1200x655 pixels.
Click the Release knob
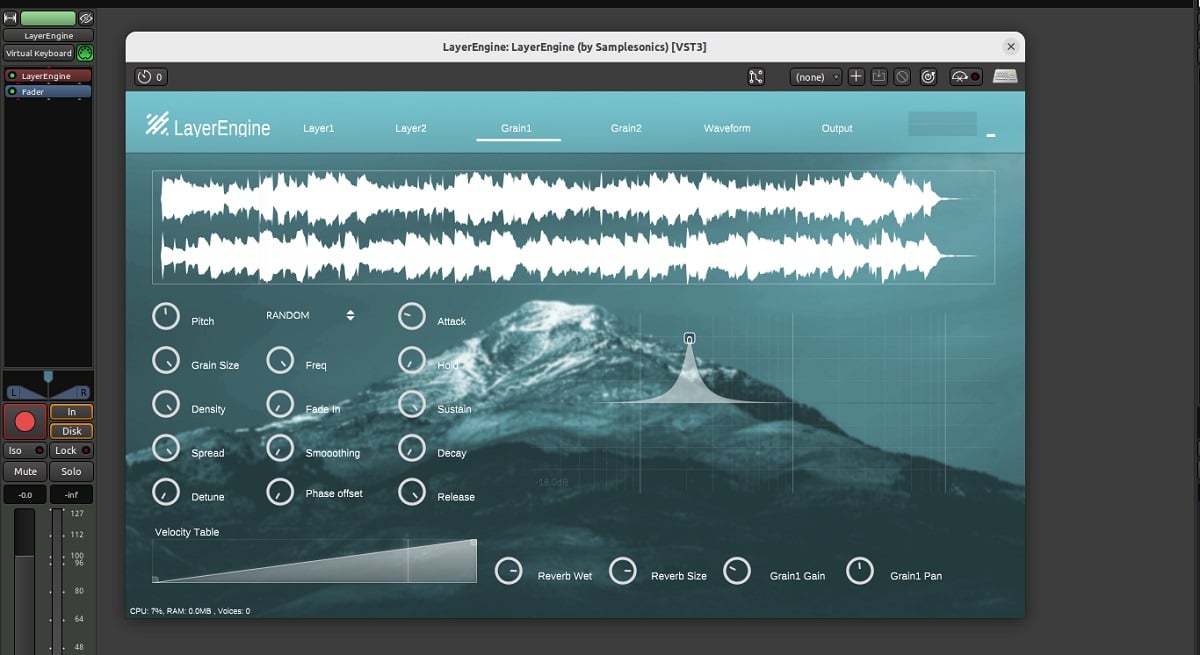click(x=412, y=492)
